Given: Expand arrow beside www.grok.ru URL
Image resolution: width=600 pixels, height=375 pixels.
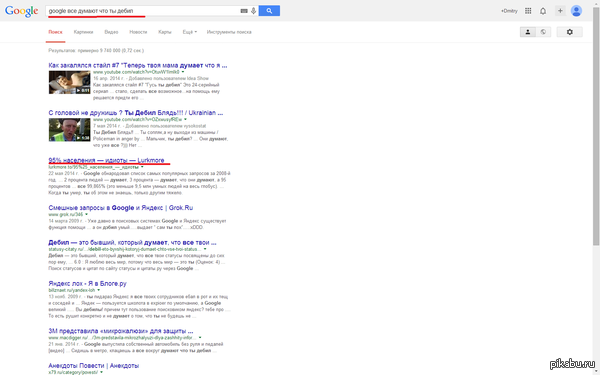Looking at the screenshot, I should [86, 214].
